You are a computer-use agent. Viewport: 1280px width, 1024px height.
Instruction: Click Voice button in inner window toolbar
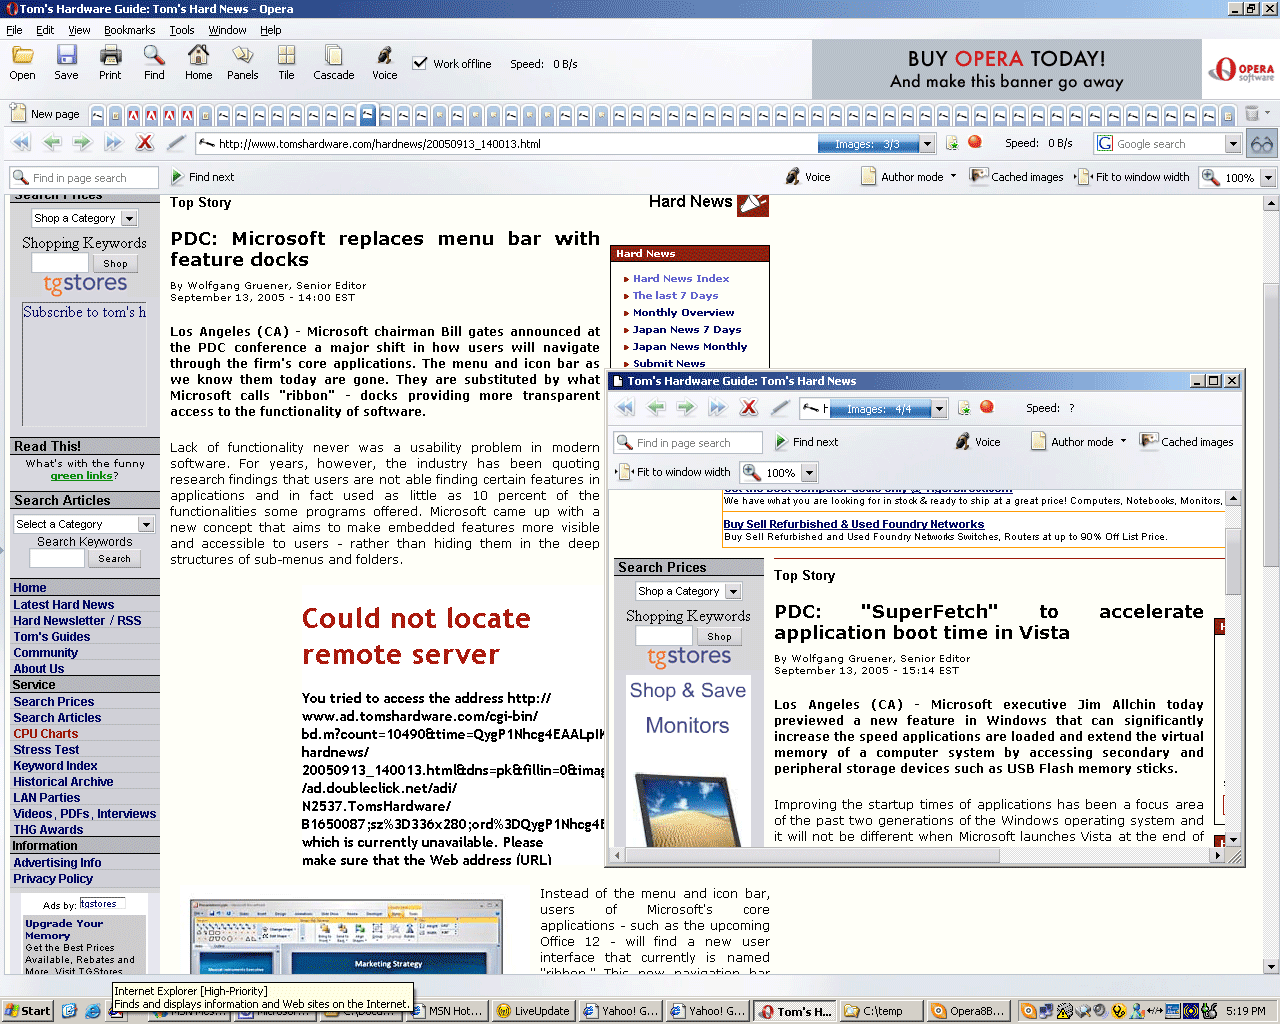pyautogui.click(x=978, y=442)
